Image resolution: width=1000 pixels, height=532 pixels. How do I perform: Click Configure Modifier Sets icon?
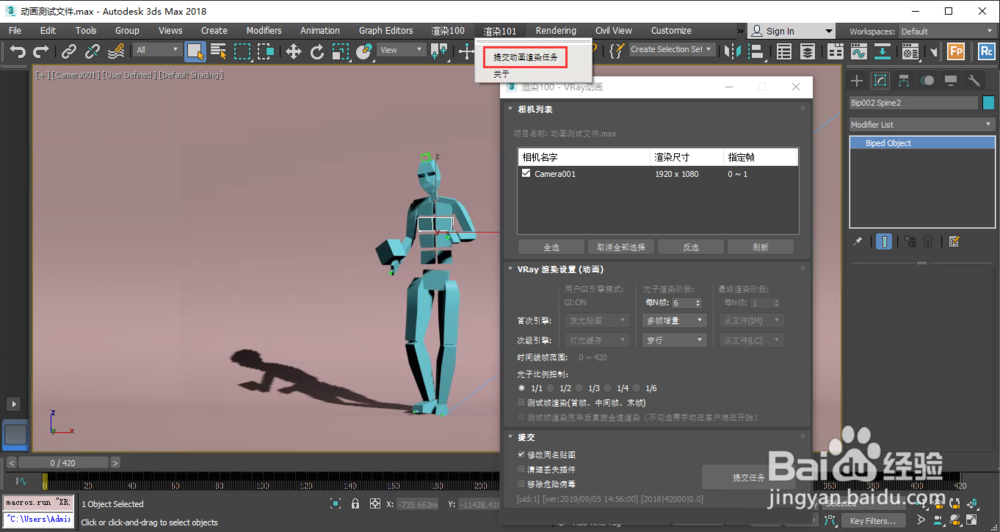954,241
